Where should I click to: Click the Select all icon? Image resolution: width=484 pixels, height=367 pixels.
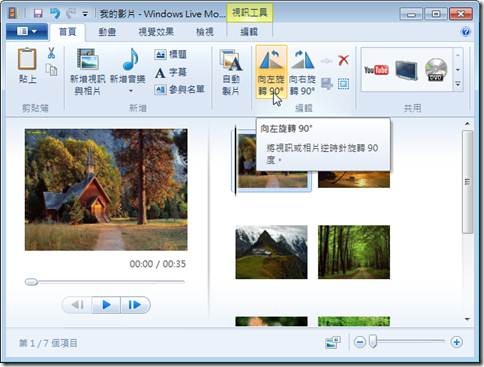tap(343, 84)
